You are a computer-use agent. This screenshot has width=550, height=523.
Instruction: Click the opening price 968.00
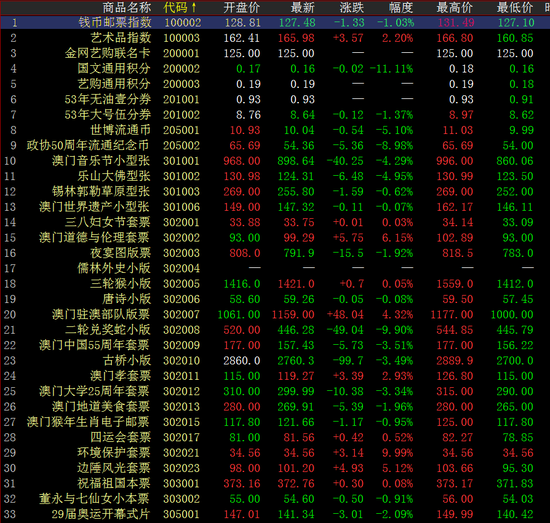click(x=242, y=161)
